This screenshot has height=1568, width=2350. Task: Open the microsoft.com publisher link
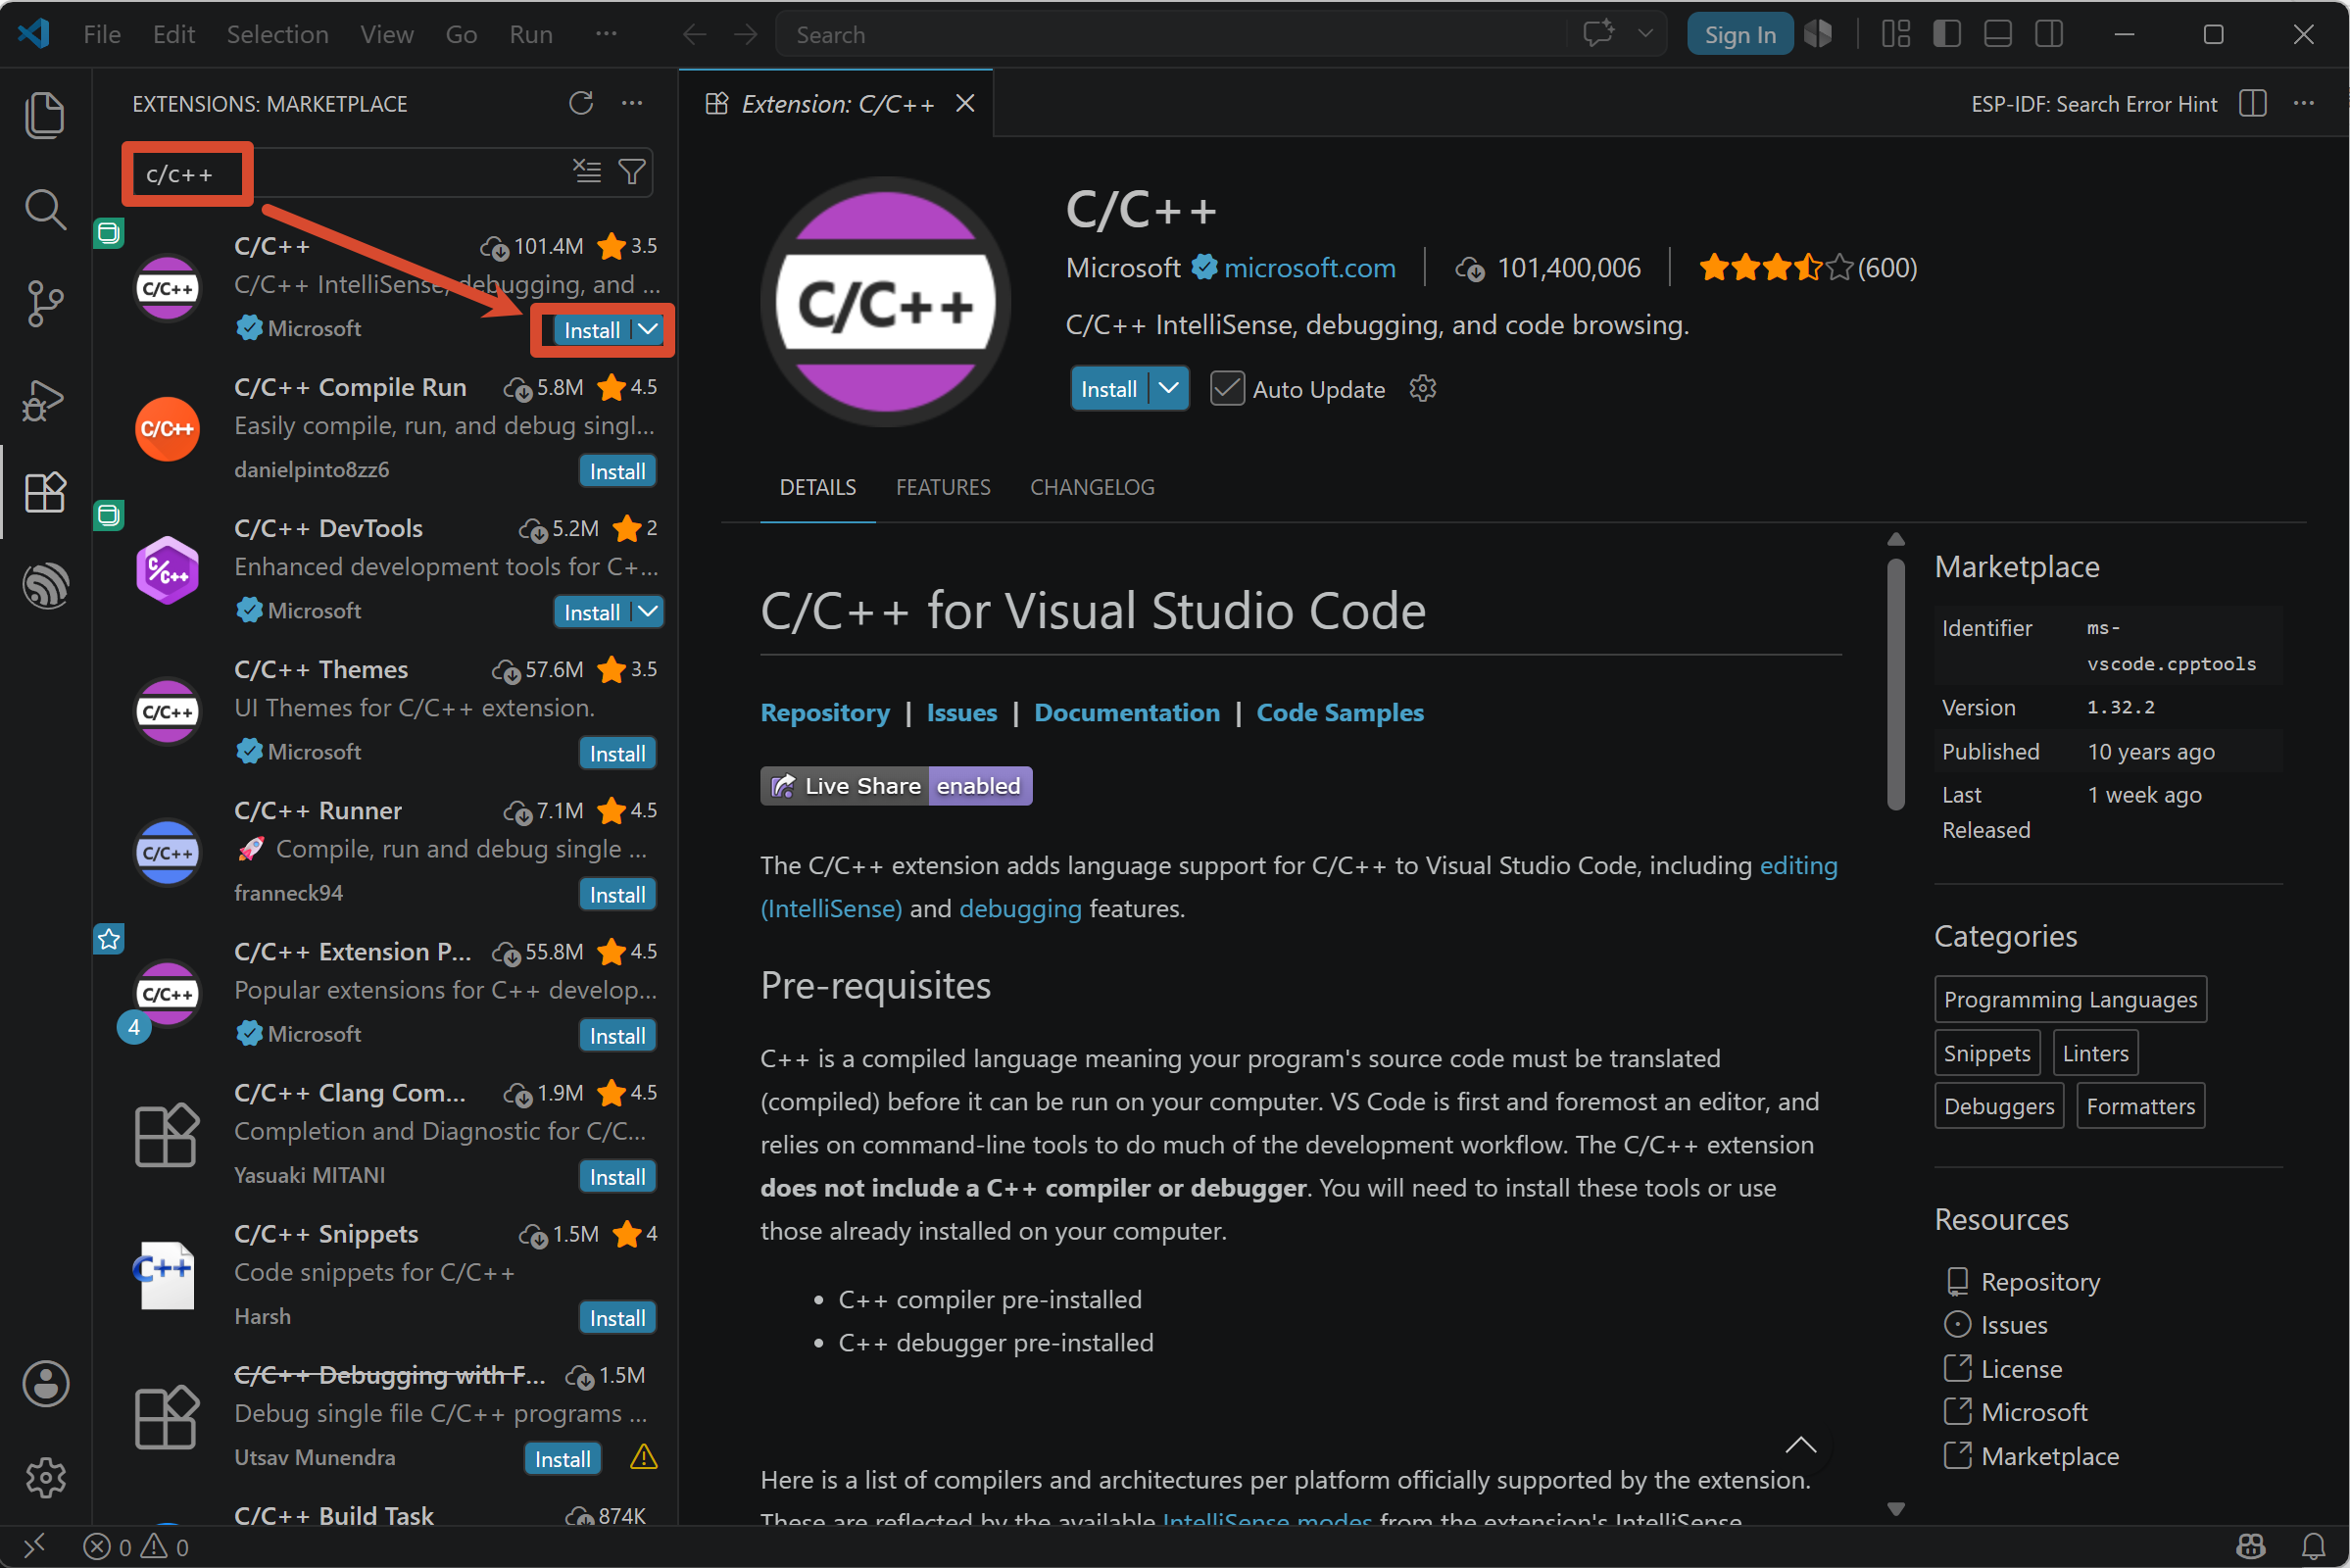click(1310, 268)
